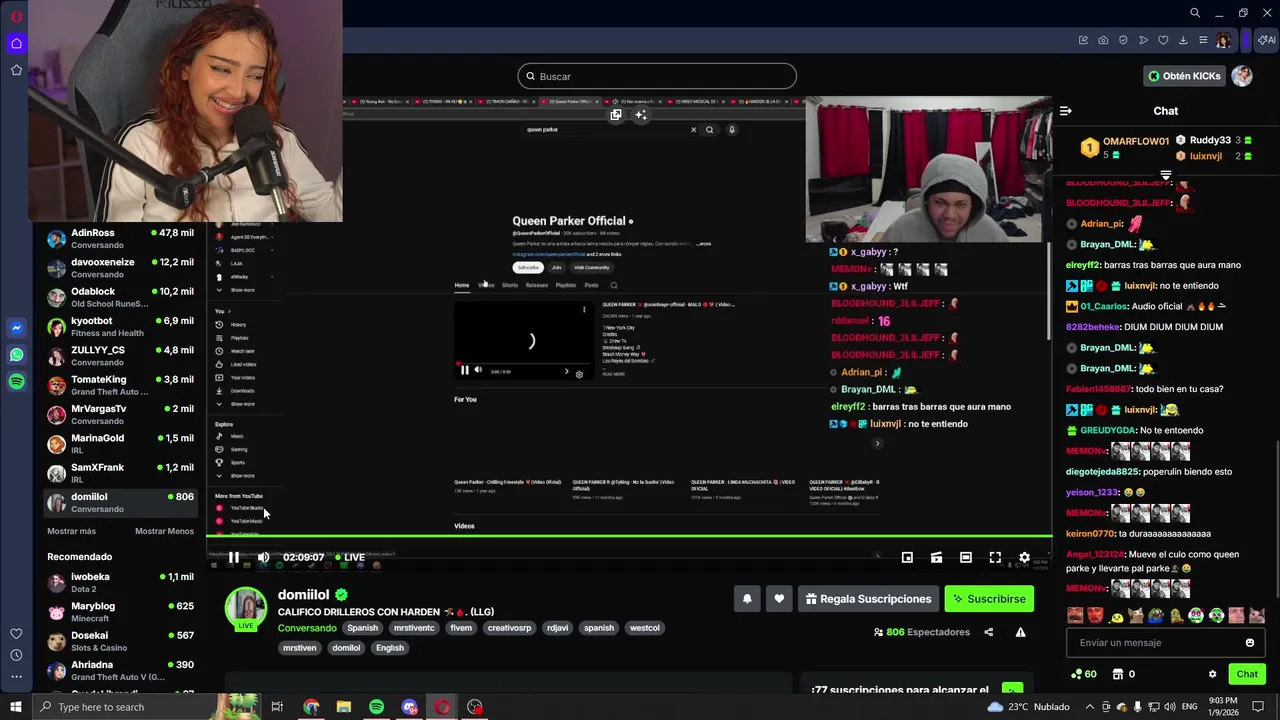This screenshot has width=1280, height=720.
Task: Click the 23°C Nublado weather widget
Action: pos(1028,707)
